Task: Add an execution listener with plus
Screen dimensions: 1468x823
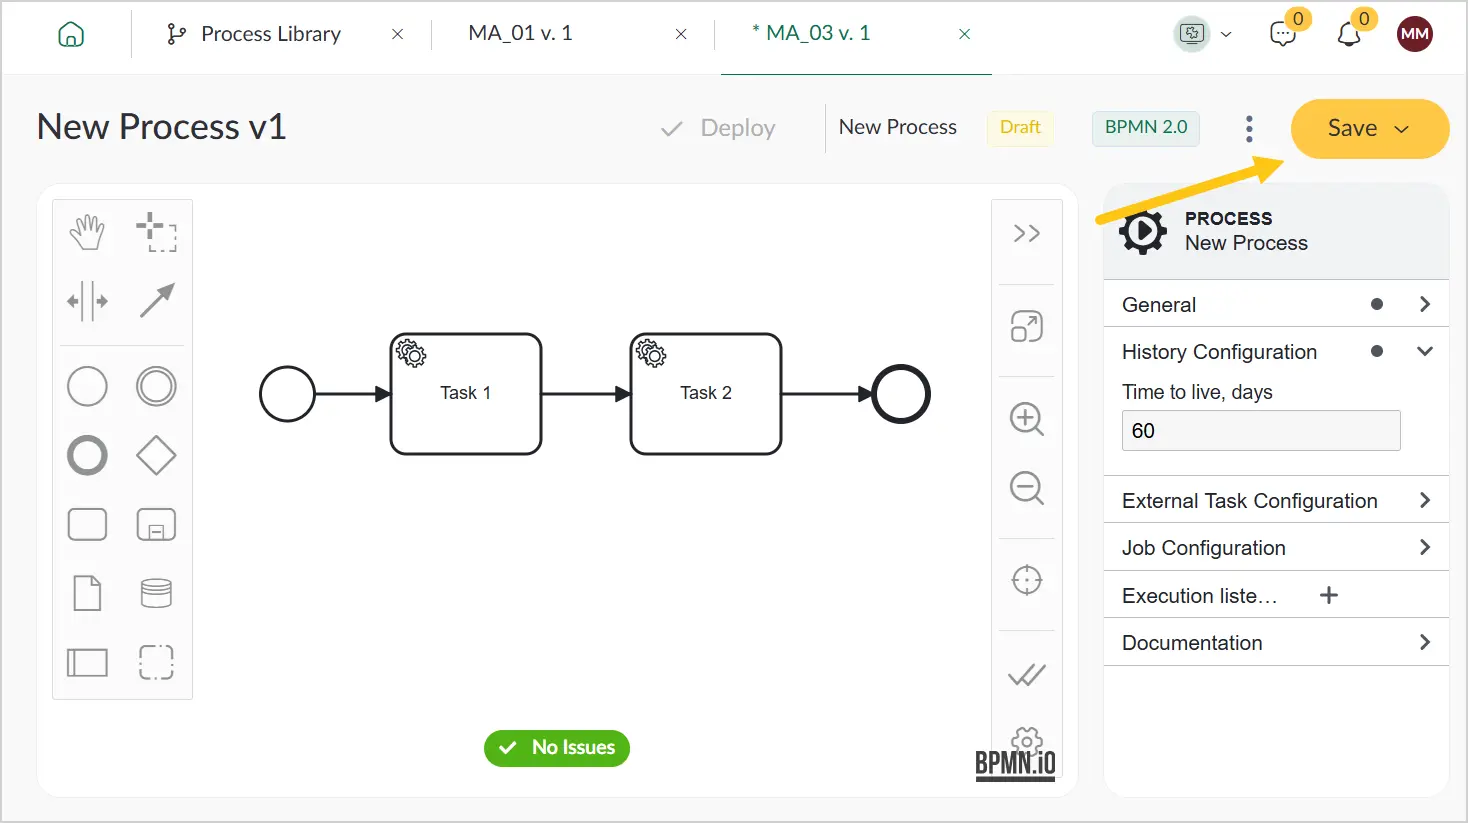Action: click(x=1329, y=596)
